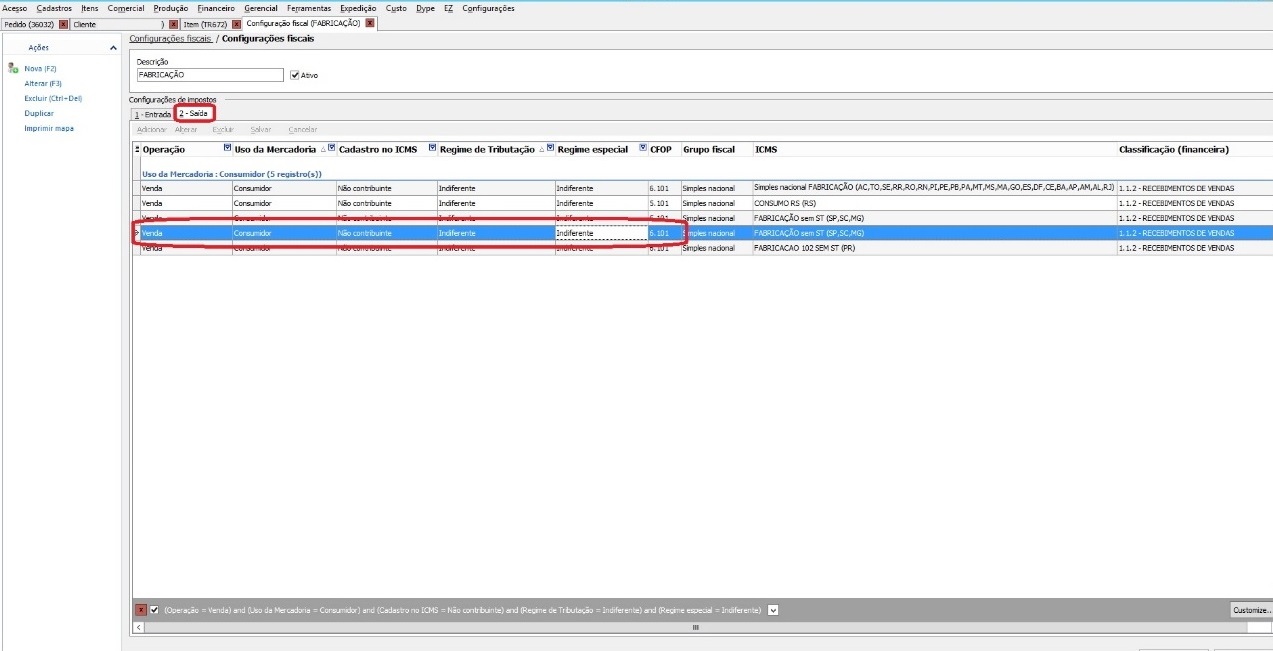Open the Regime especial column filter dropdown
Image resolution: width=1273 pixels, height=651 pixels.
(x=643, y=149)
